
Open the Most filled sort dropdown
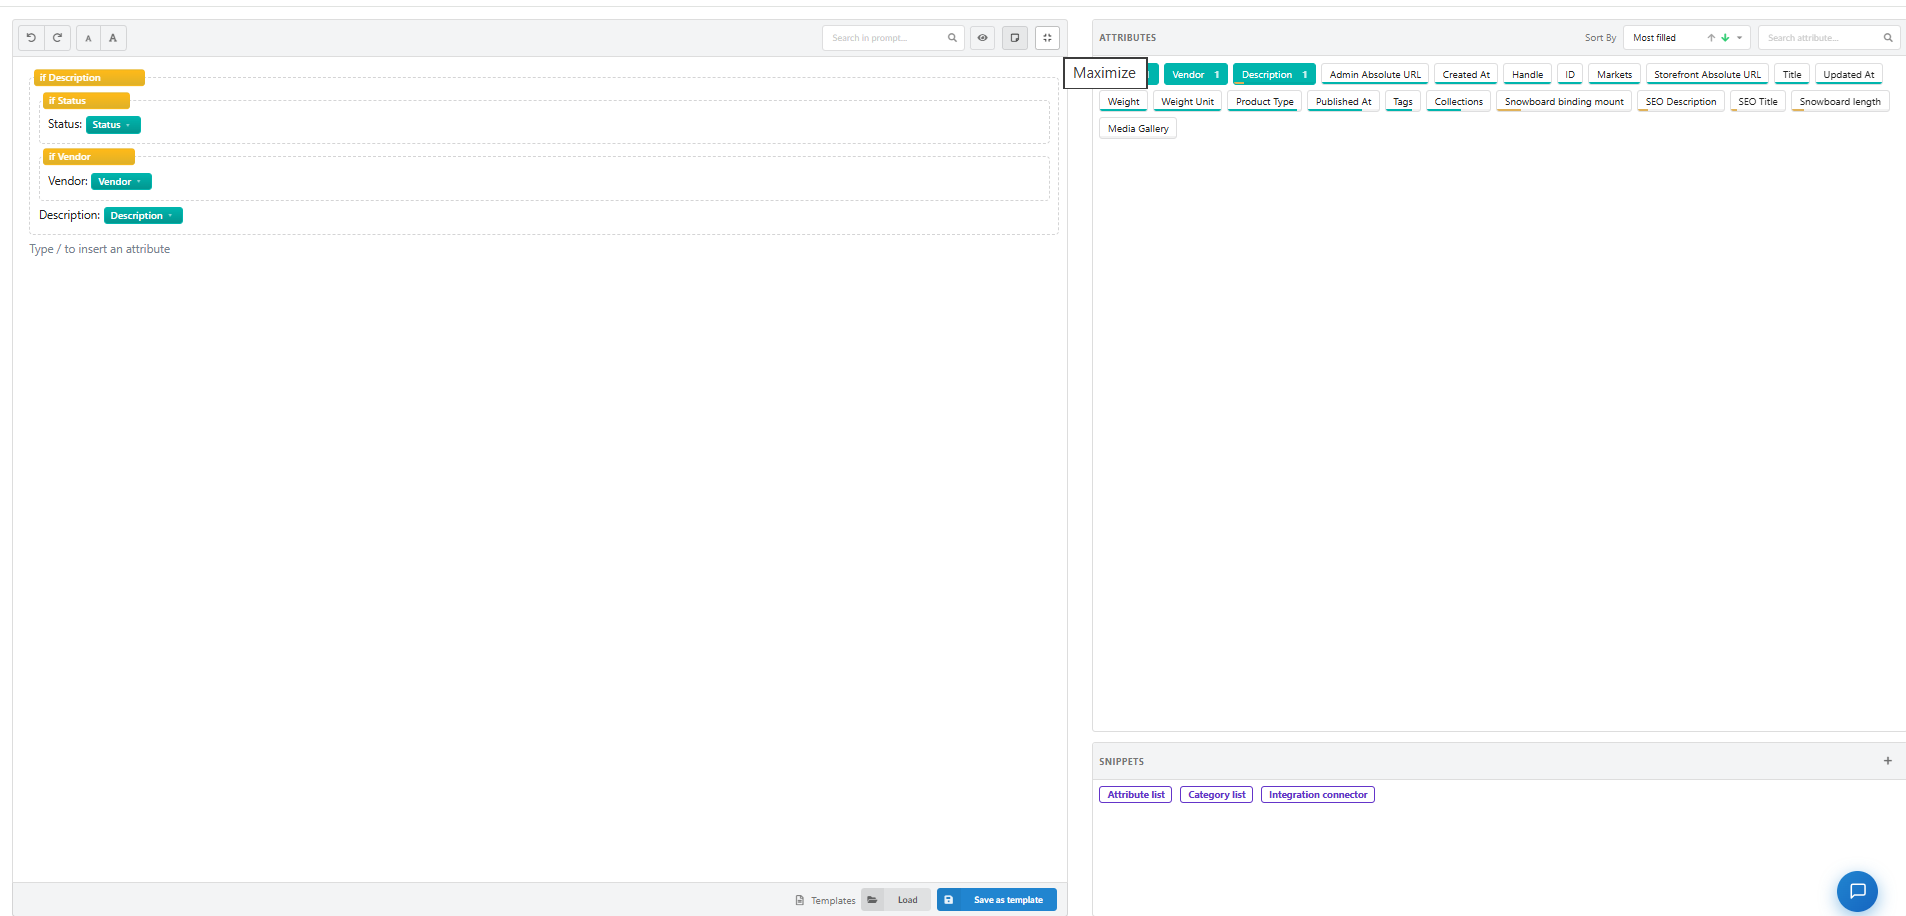click(x=1686, y=38)
